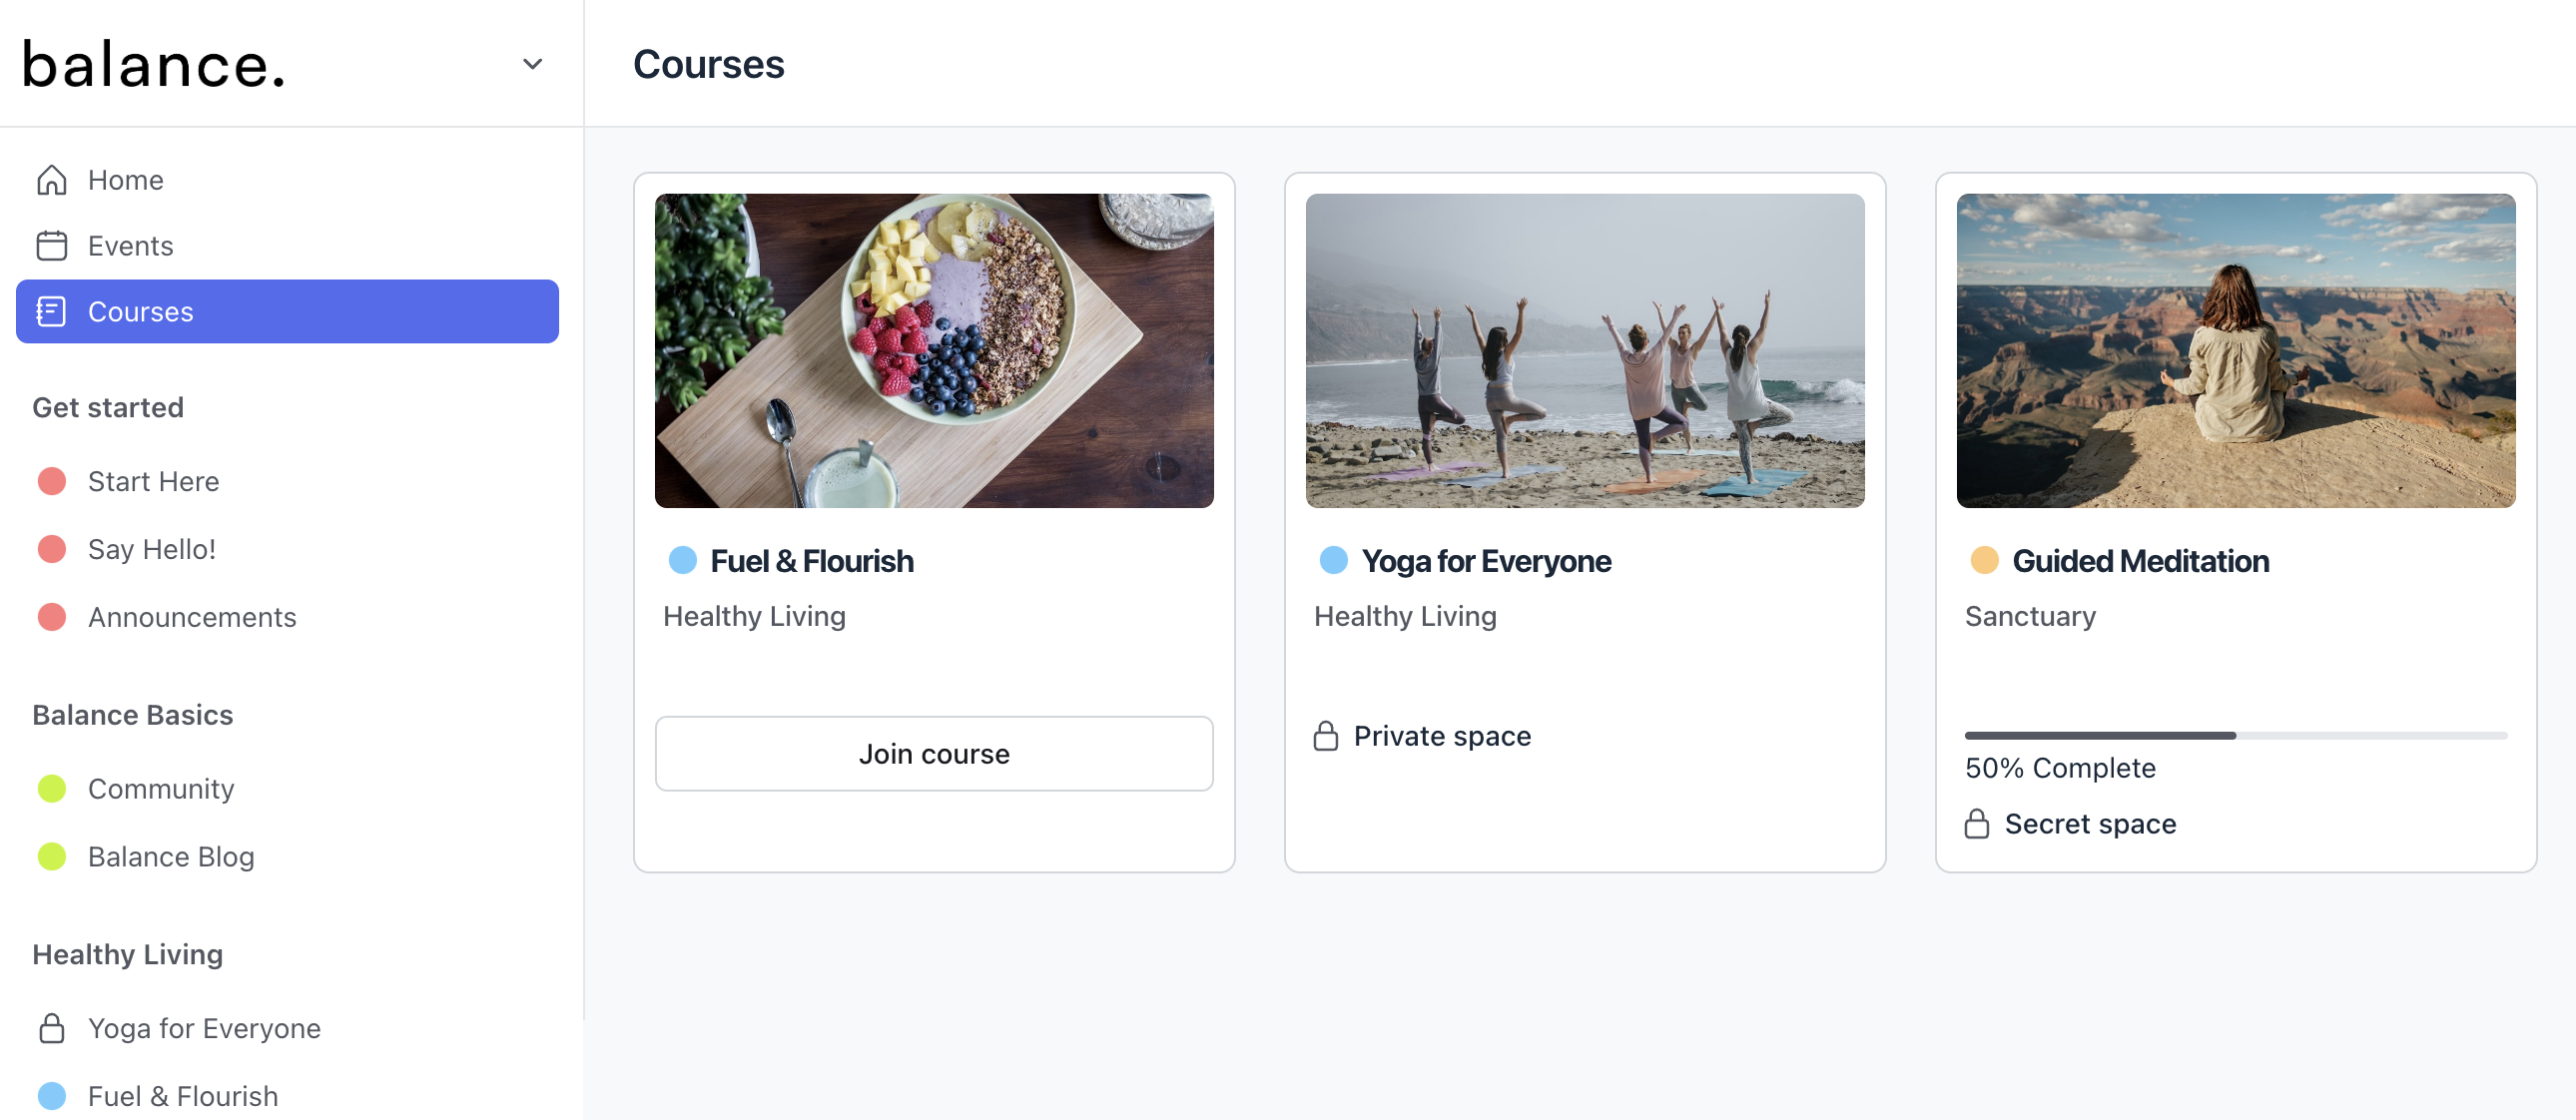The width and height of the screenshot is (2576, 1120).
Task: Collapse the Healthy Living section
Action: (x=127, y=954)
